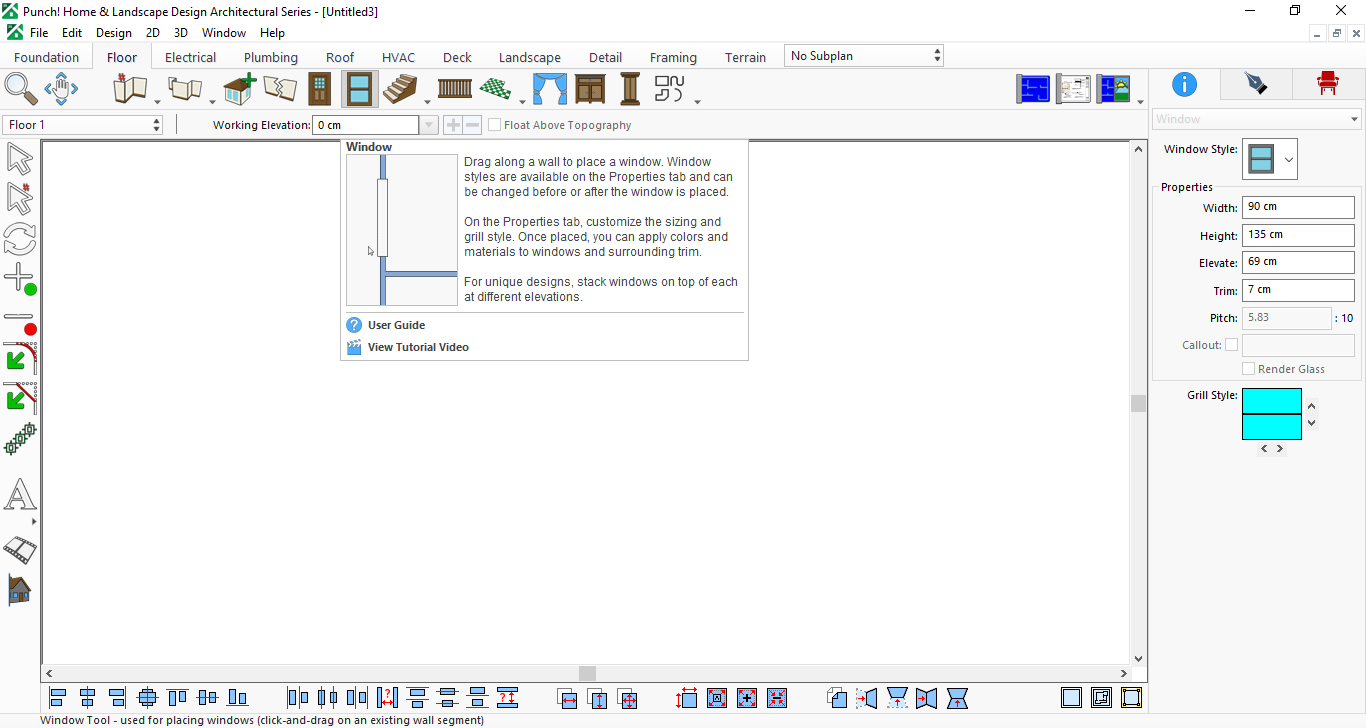Select the green checkered Floor covering tool
The height and width of the screenshot is (728, 1366).
(x=496, y=89)
